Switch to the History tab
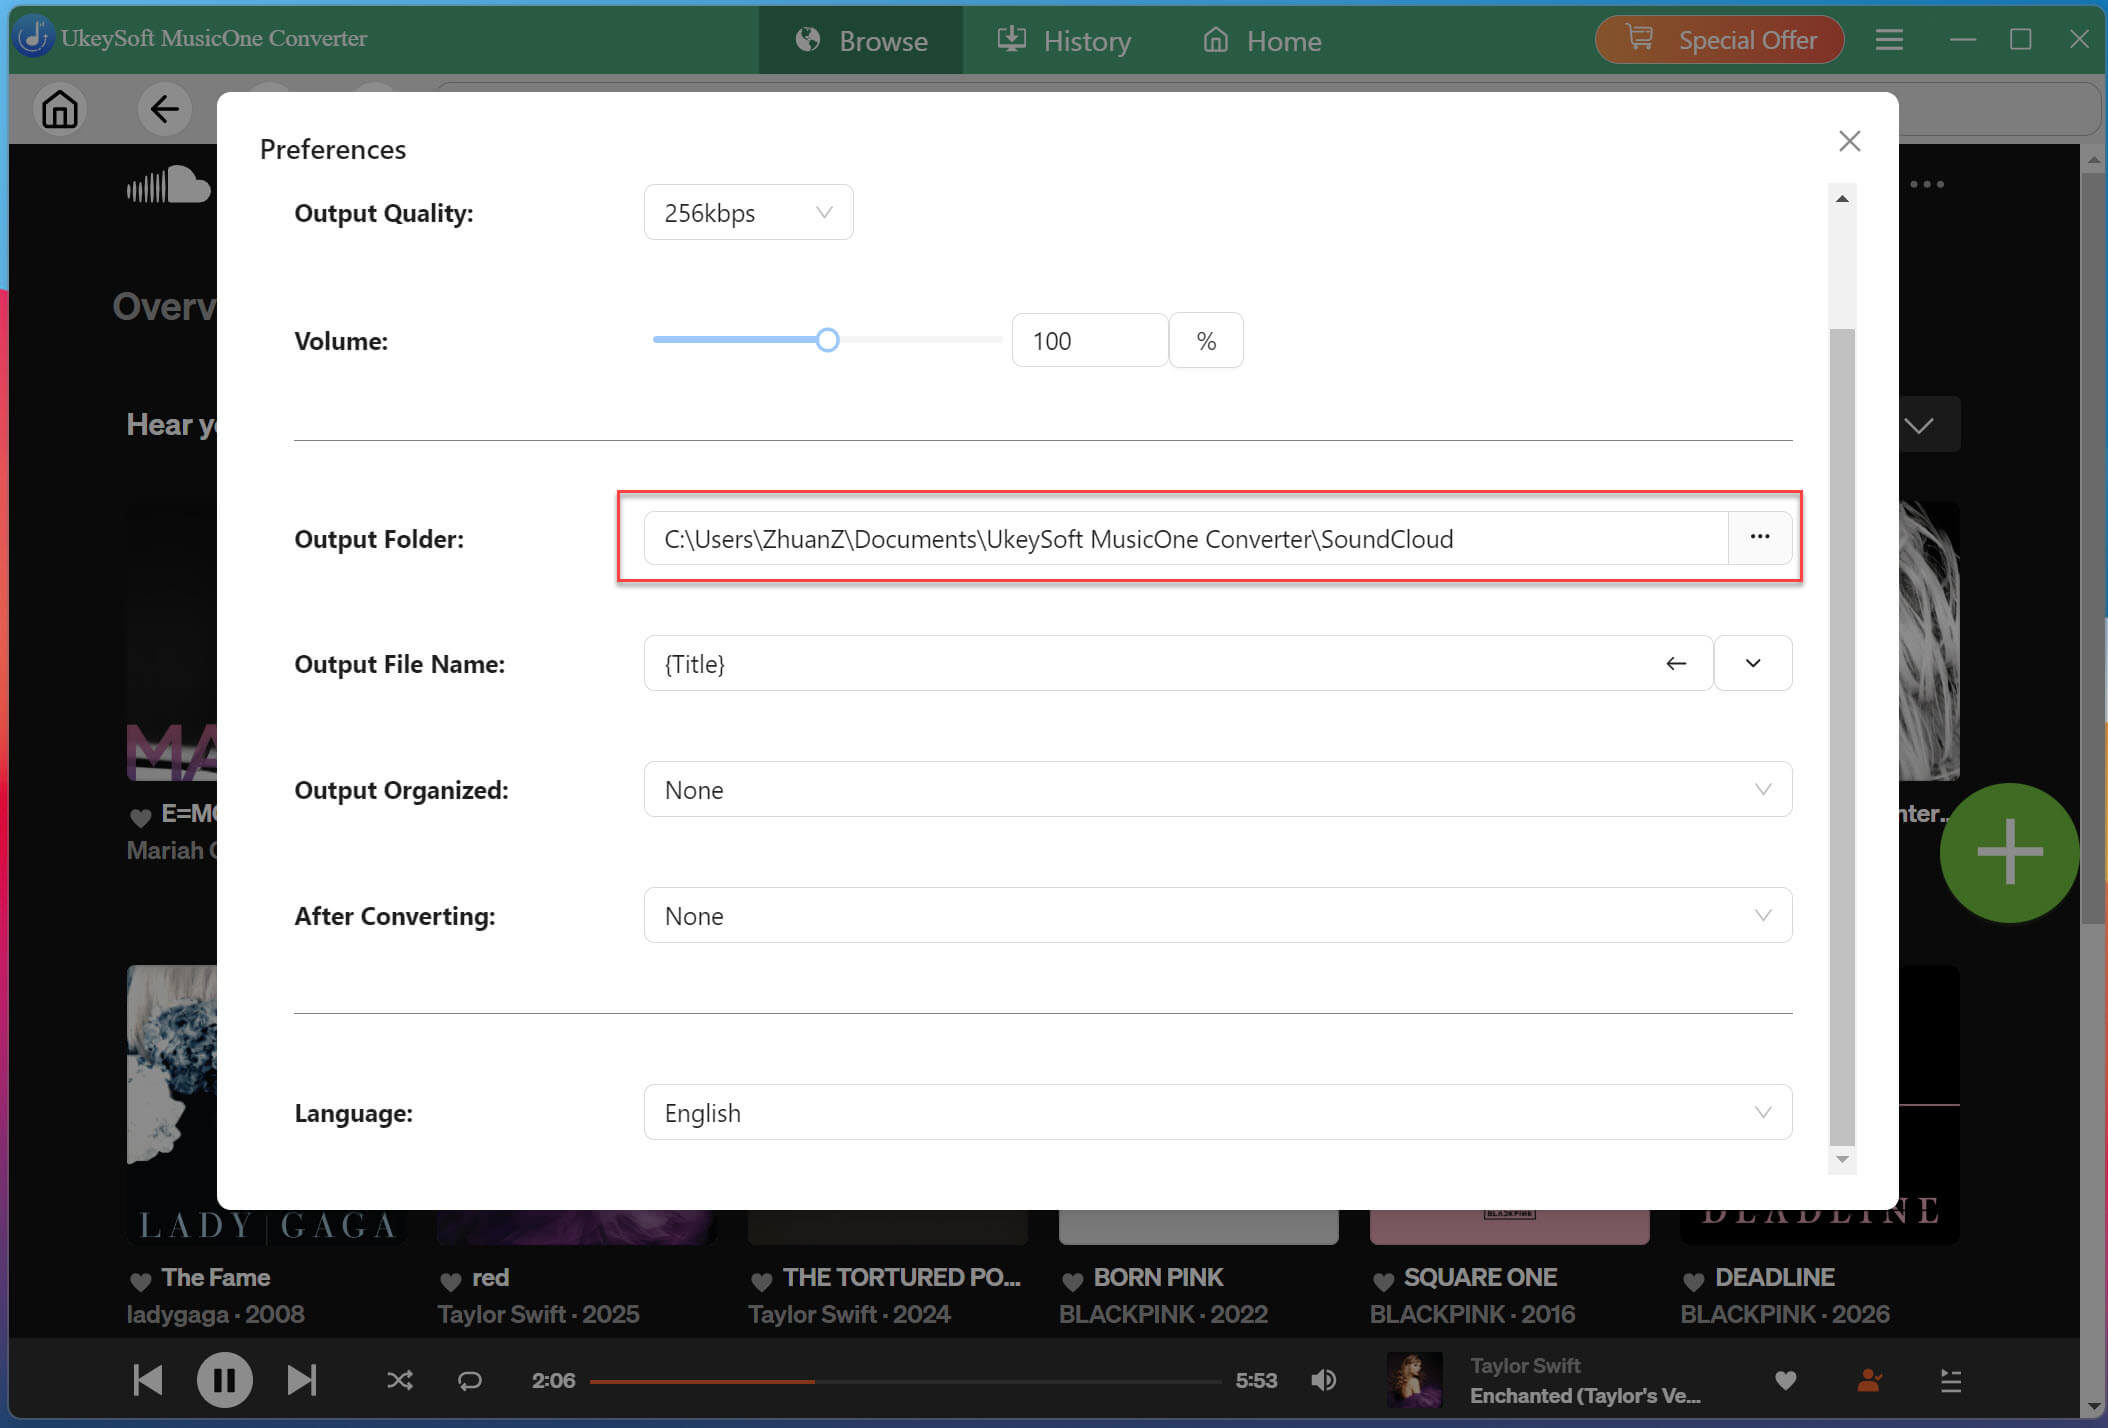 [1064, 41]
